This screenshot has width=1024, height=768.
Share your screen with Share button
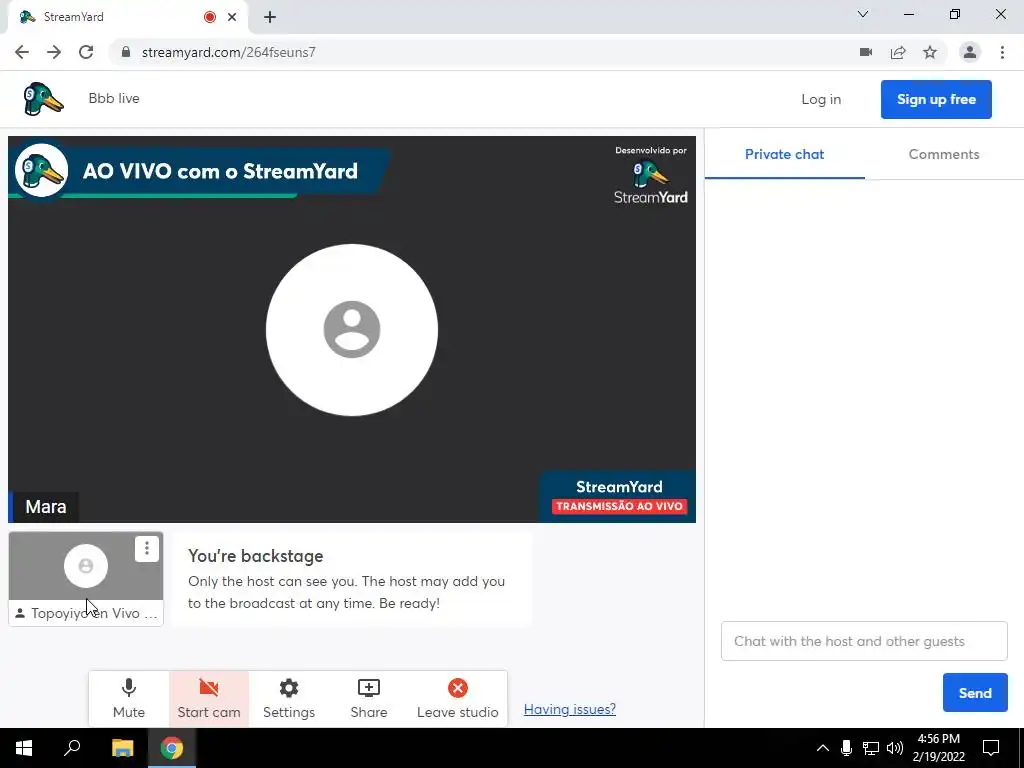coord(368,698)
